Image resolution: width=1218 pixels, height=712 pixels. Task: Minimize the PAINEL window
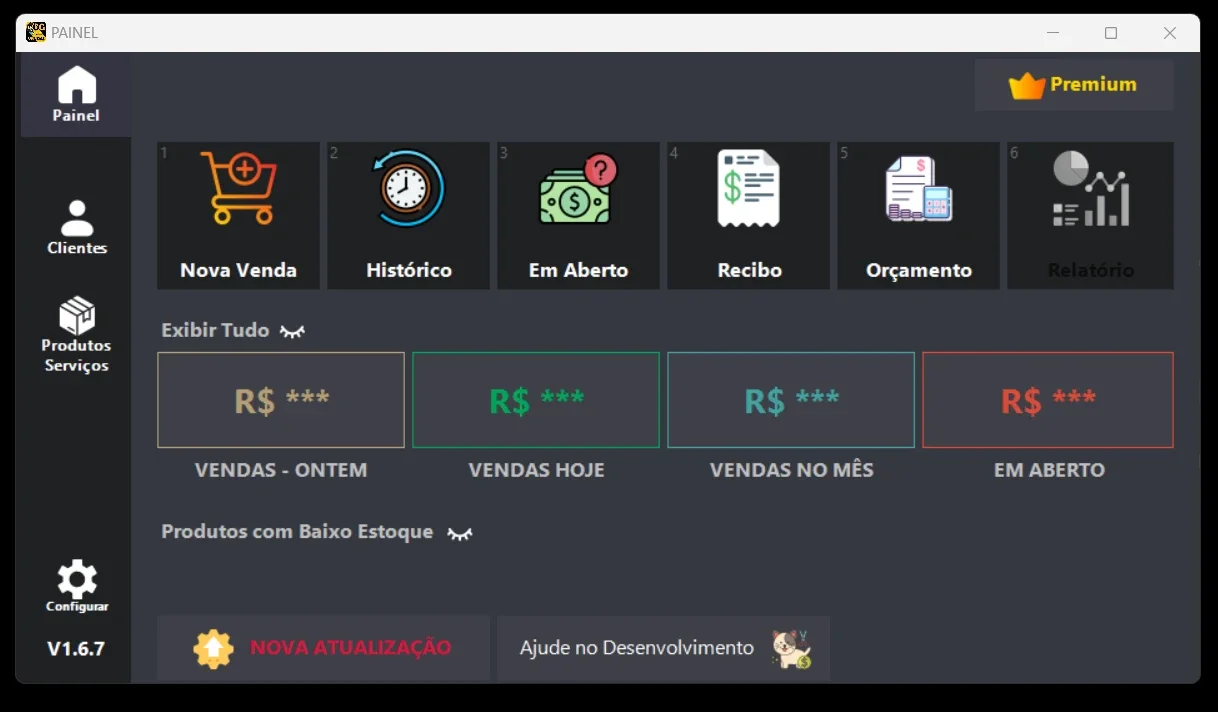1053,33
